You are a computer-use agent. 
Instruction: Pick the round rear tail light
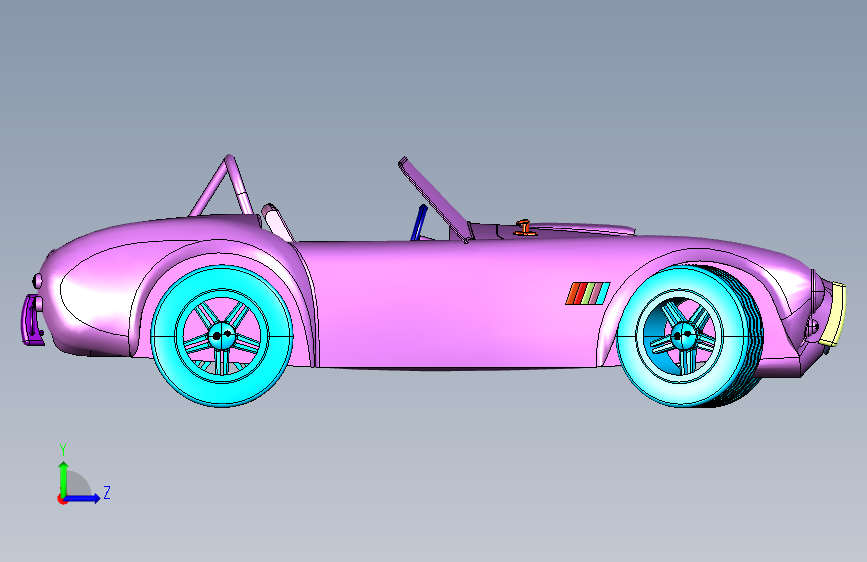[x=37, y=281]
